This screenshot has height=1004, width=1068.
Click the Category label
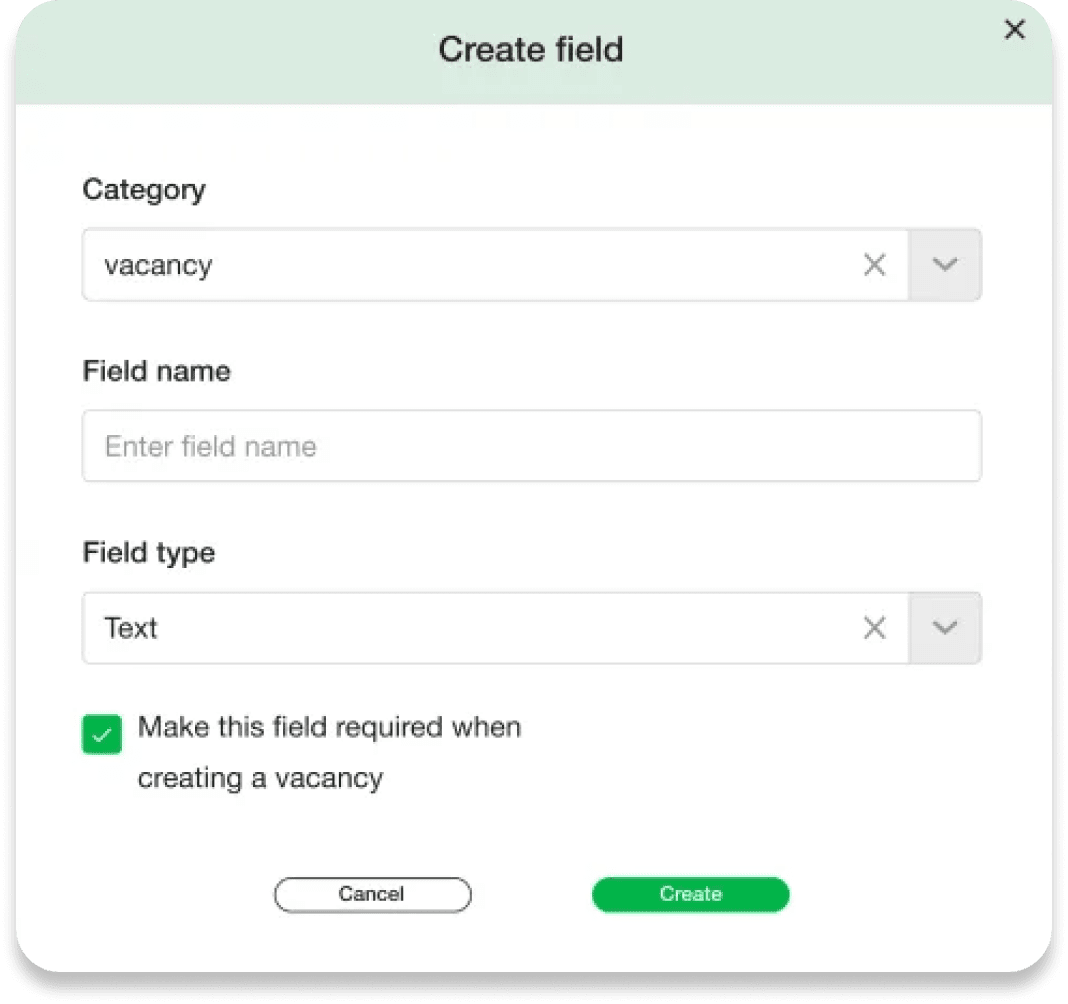click(144, 189)
